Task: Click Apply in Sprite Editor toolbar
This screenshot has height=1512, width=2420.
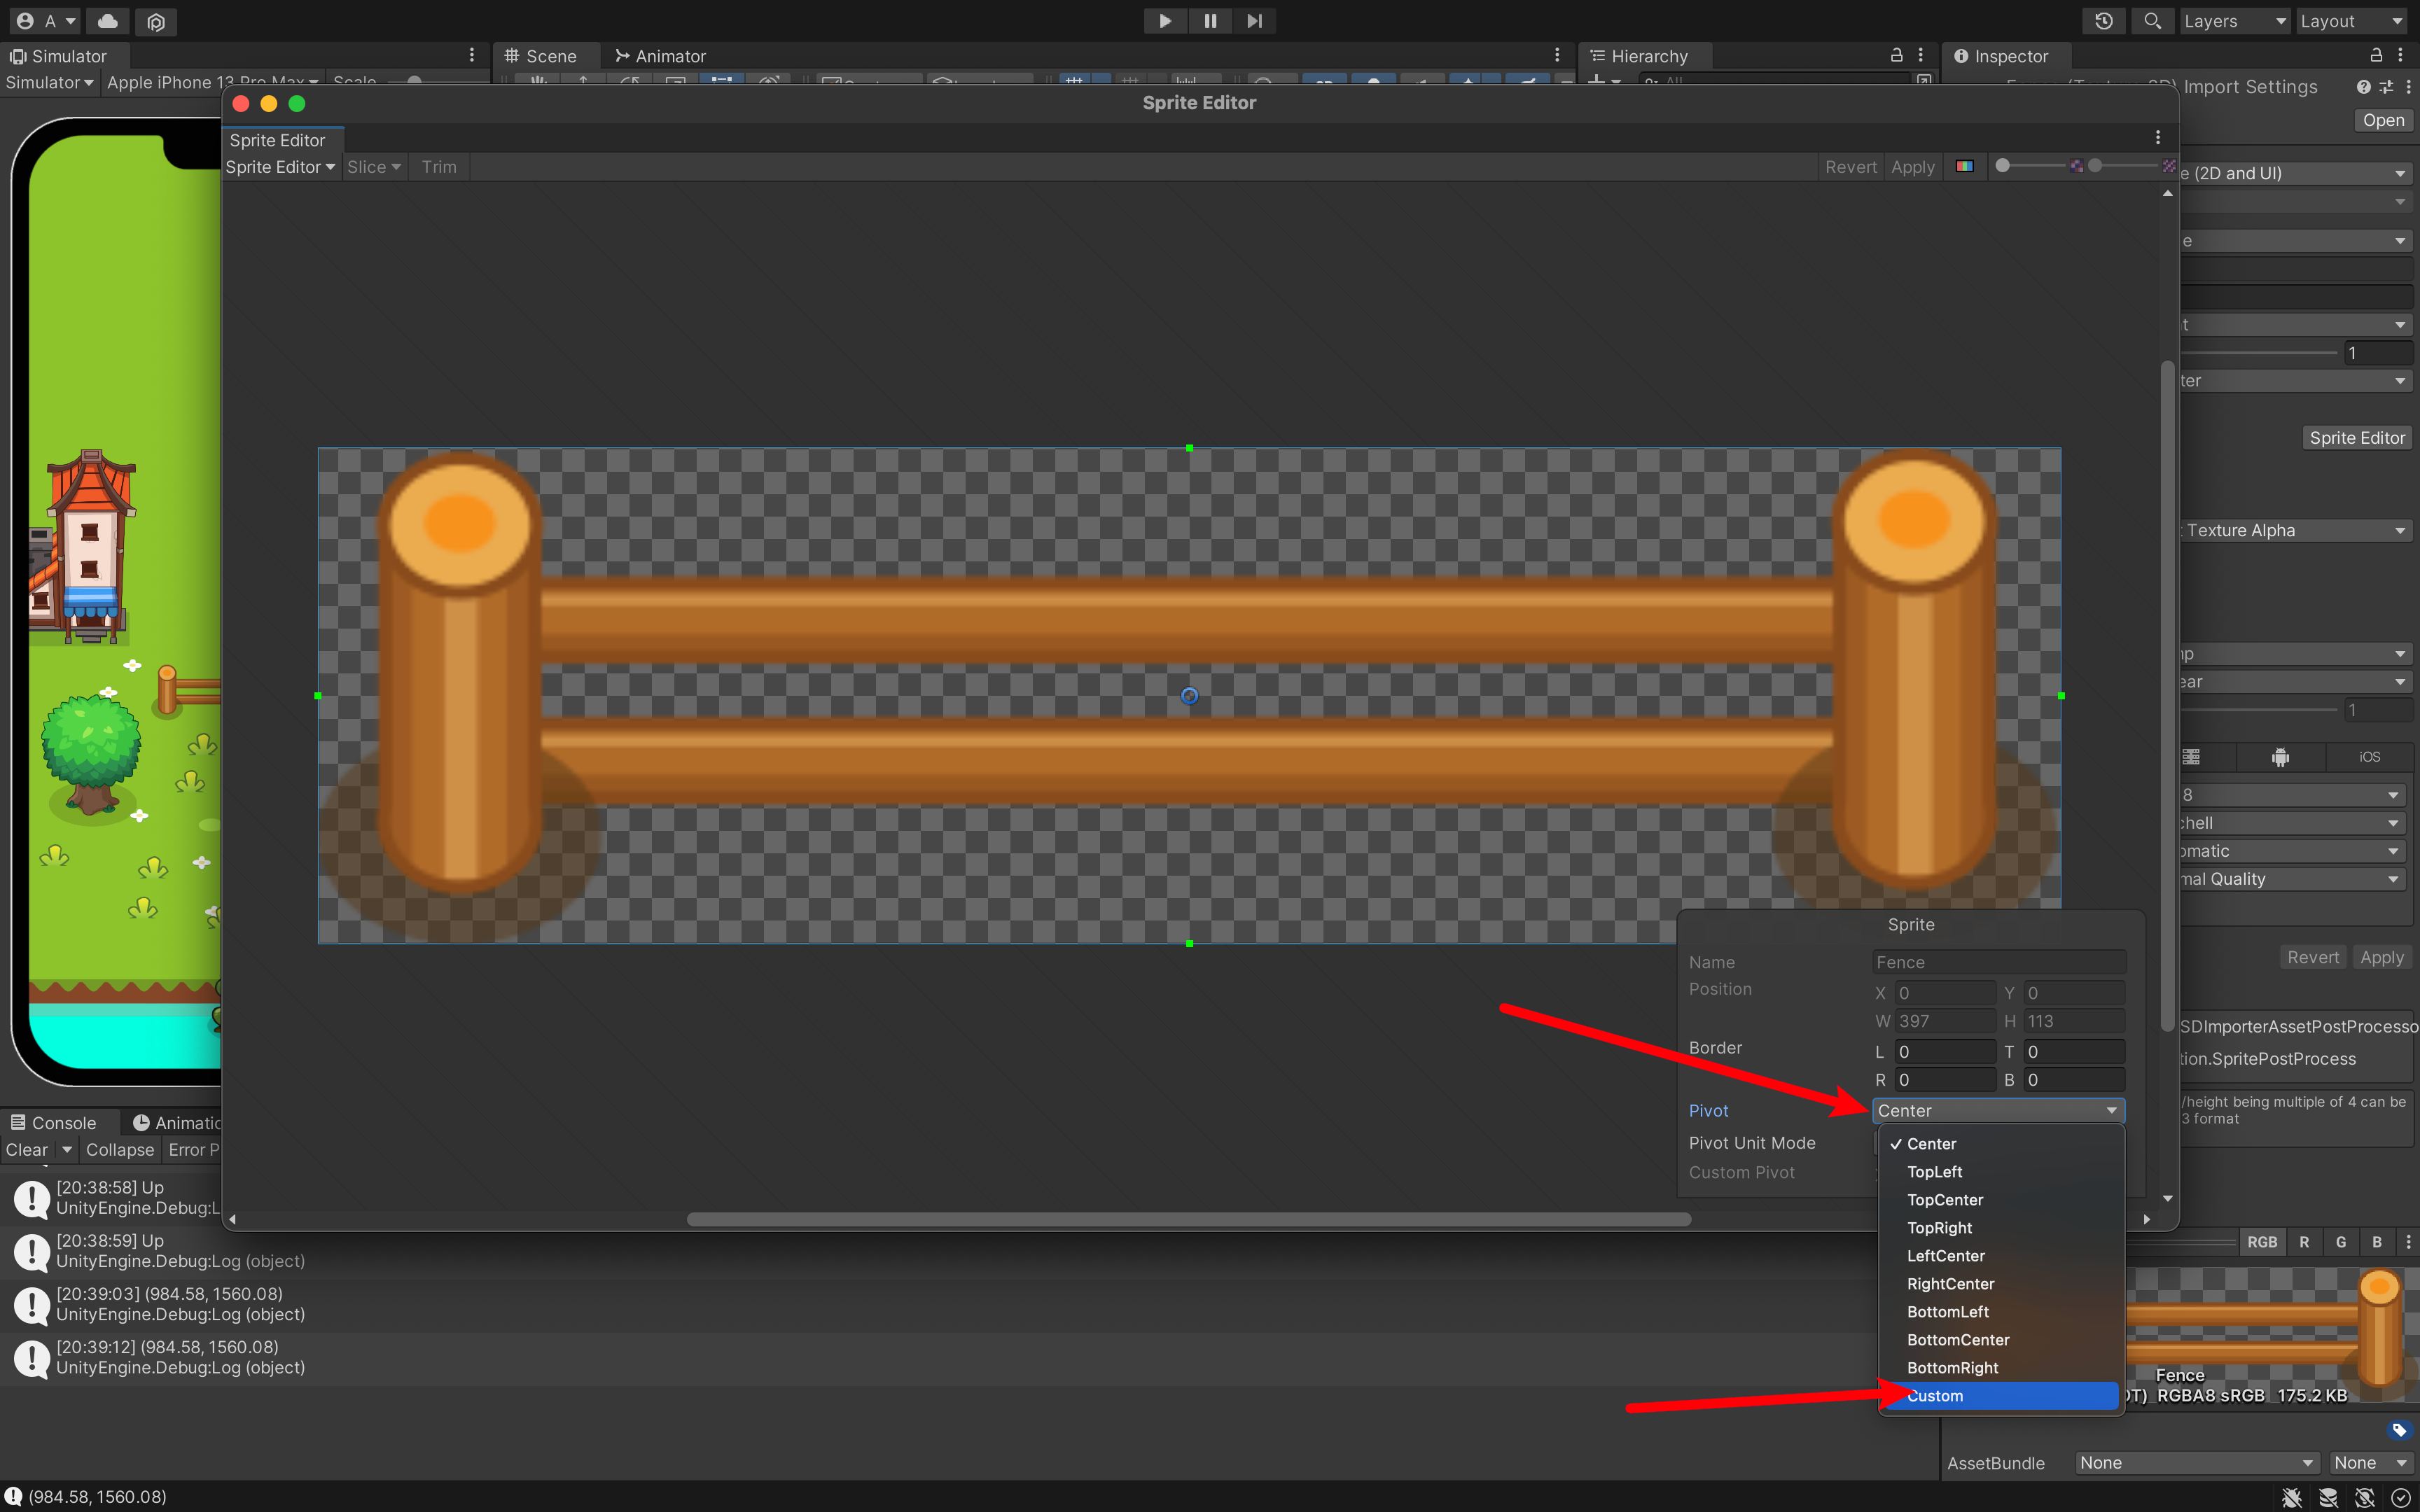Action: click(x=1912, y=167)
